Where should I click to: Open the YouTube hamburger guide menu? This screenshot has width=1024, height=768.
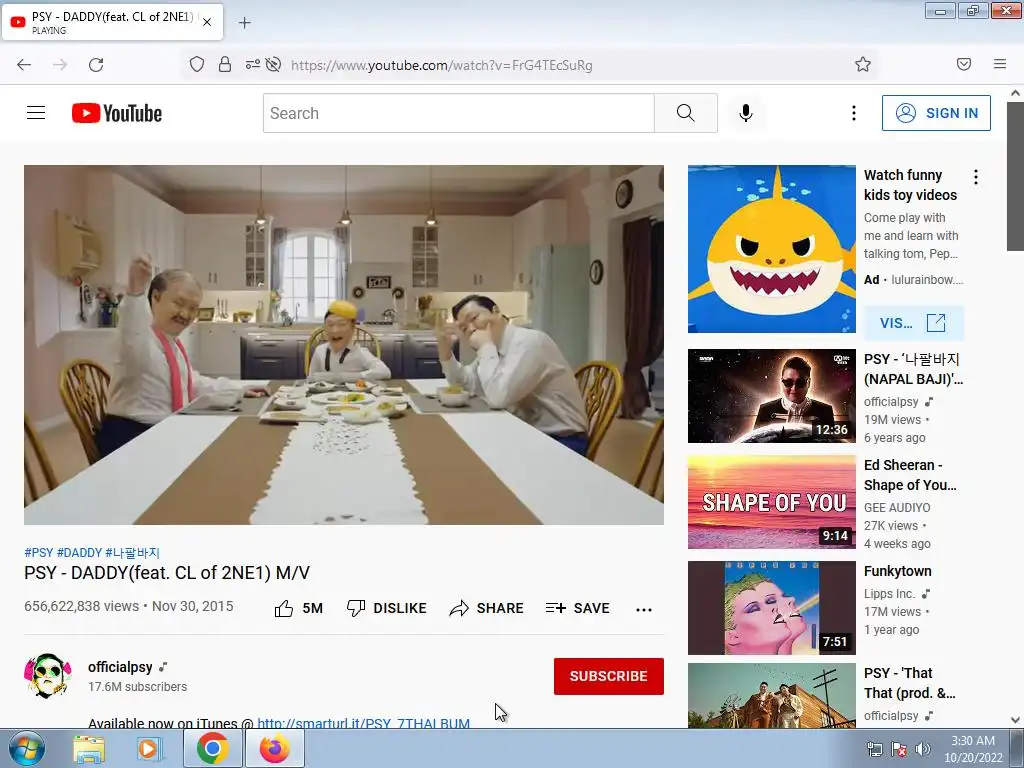click(x=36, y=113)
